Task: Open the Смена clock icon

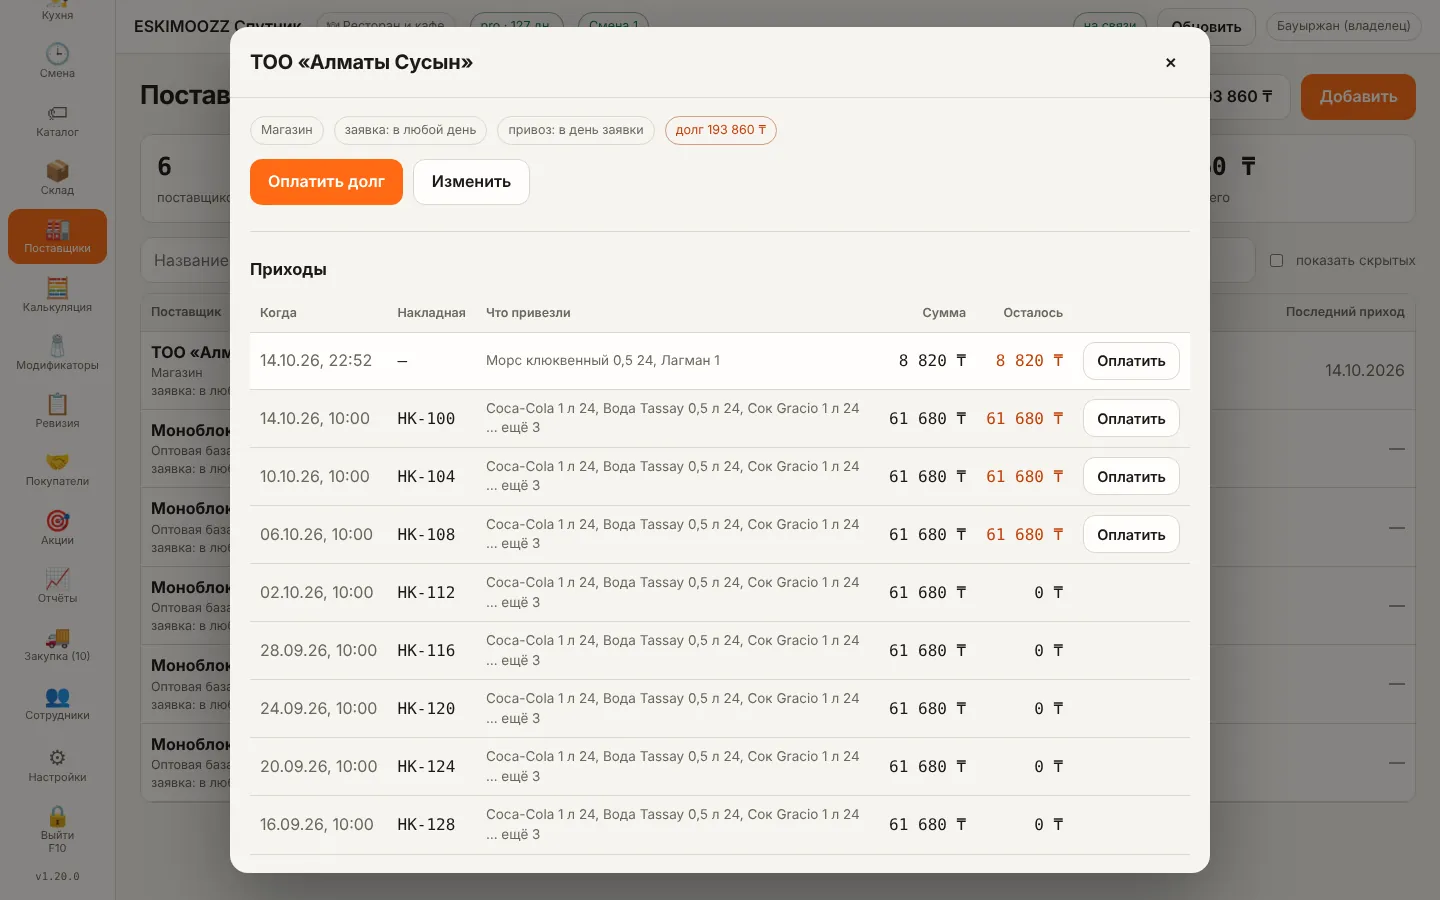Action: pyautogui.click(x=57, y=54)
